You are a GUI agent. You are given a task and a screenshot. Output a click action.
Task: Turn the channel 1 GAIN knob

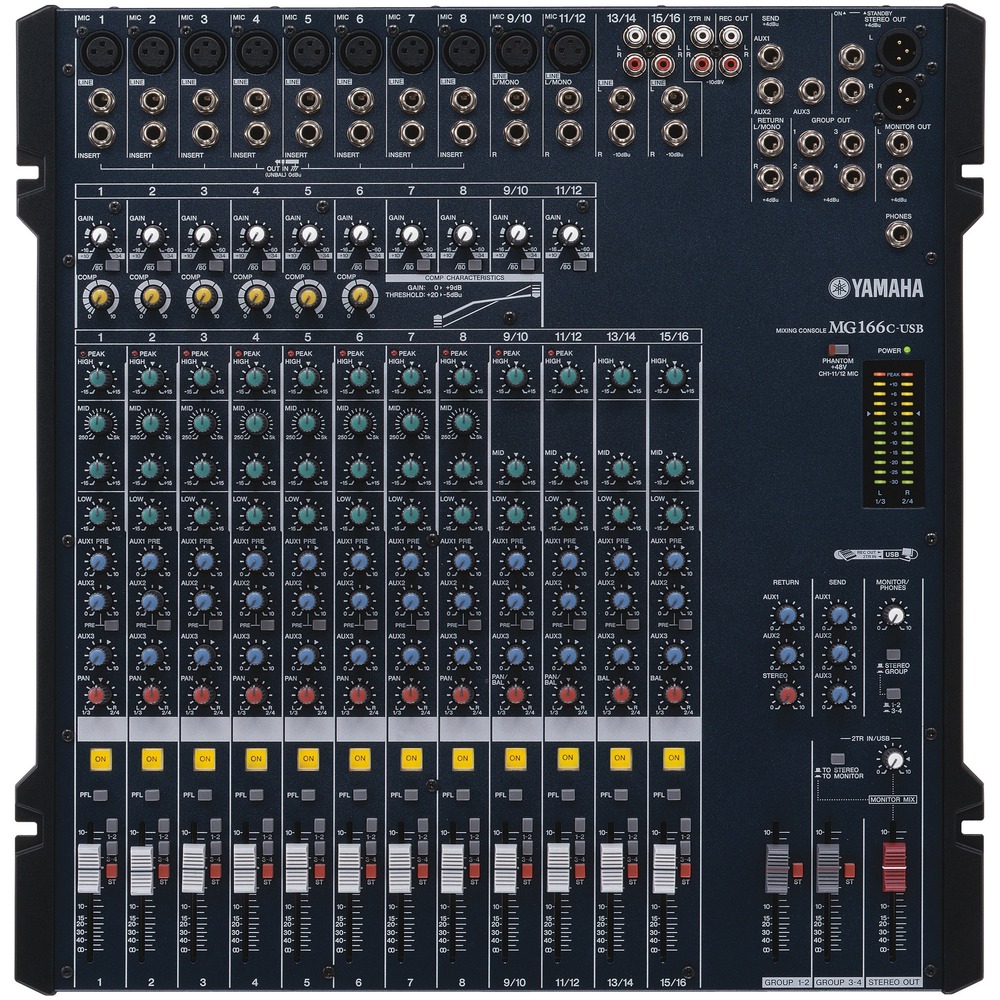99,236
